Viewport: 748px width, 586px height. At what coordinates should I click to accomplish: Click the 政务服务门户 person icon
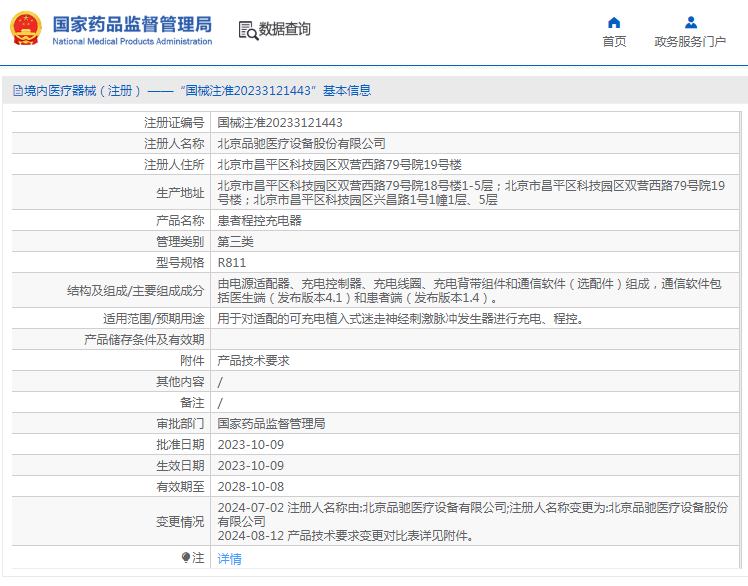[690, 22]
